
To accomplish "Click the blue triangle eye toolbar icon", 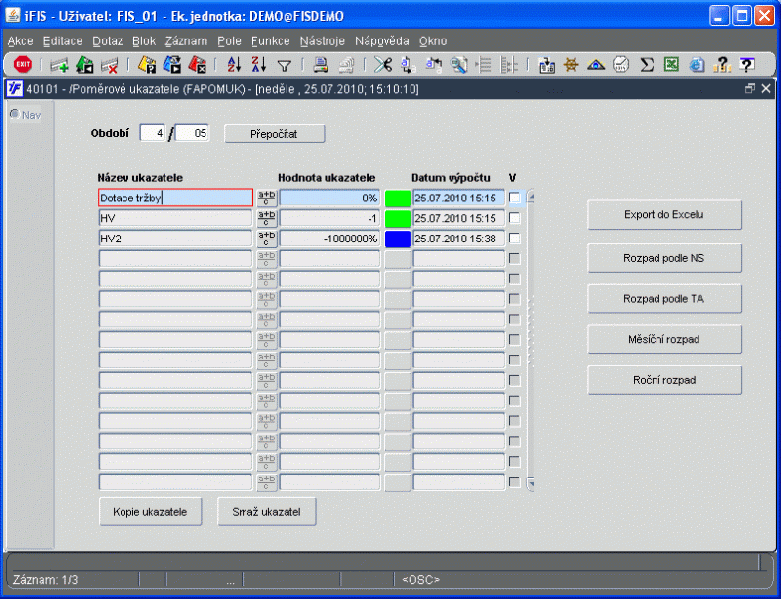I will 596,65.
